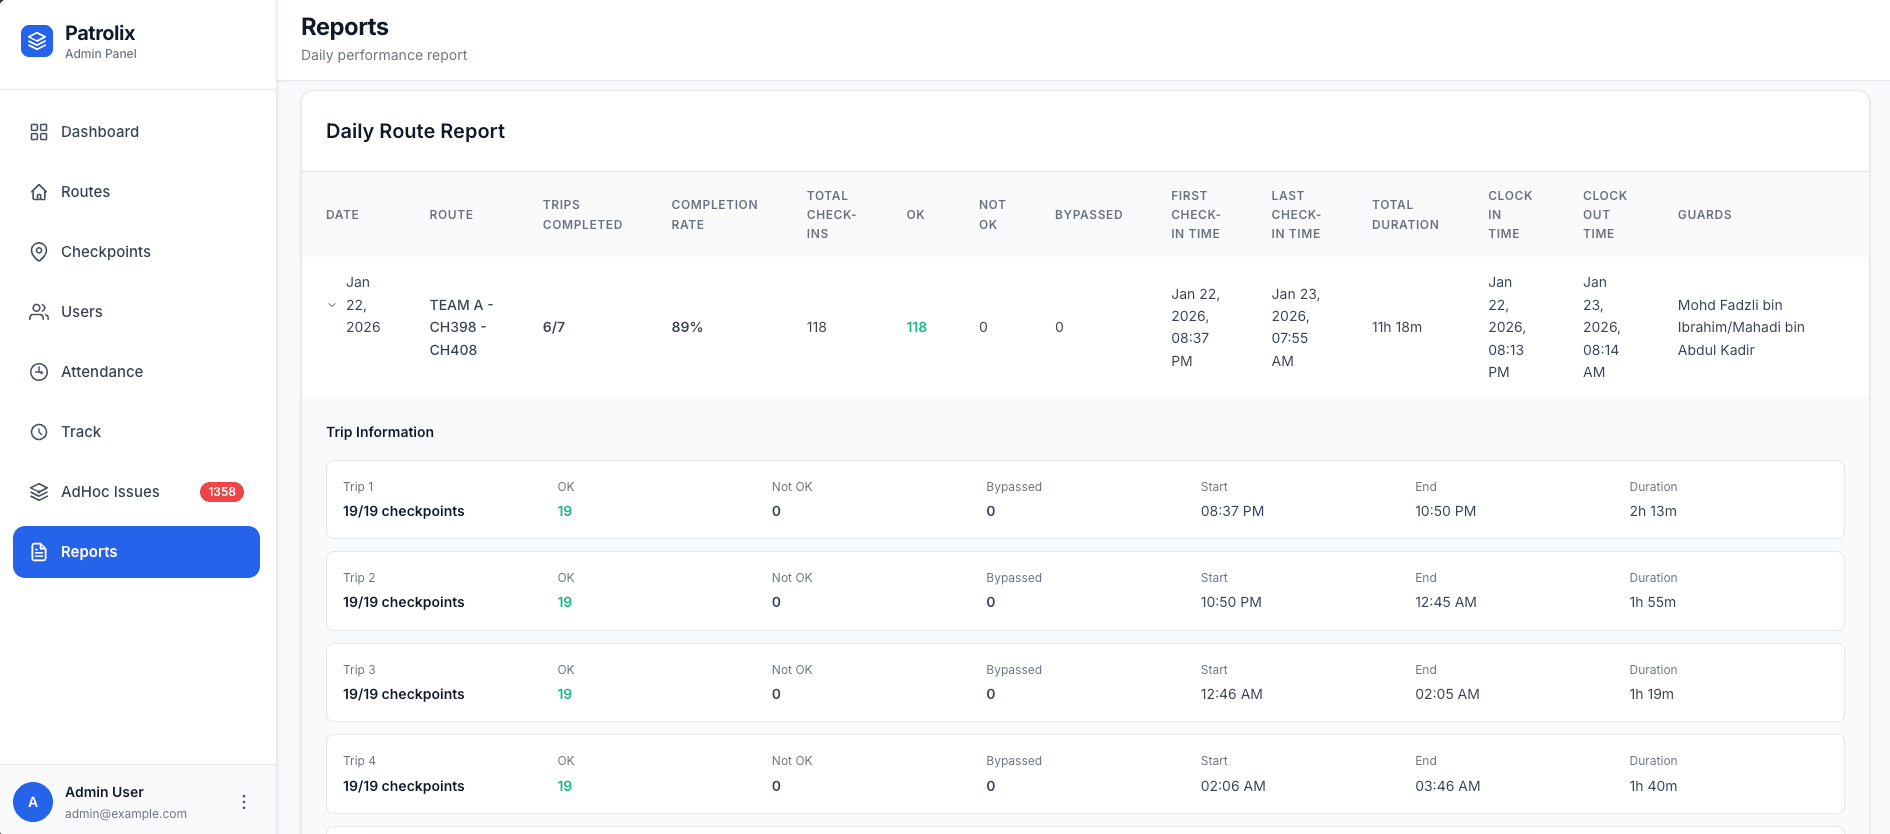Viewport: 1890px width, 834px height.
Task: Select the Trip 1 information card
Action: click(x=1085, y=499)
